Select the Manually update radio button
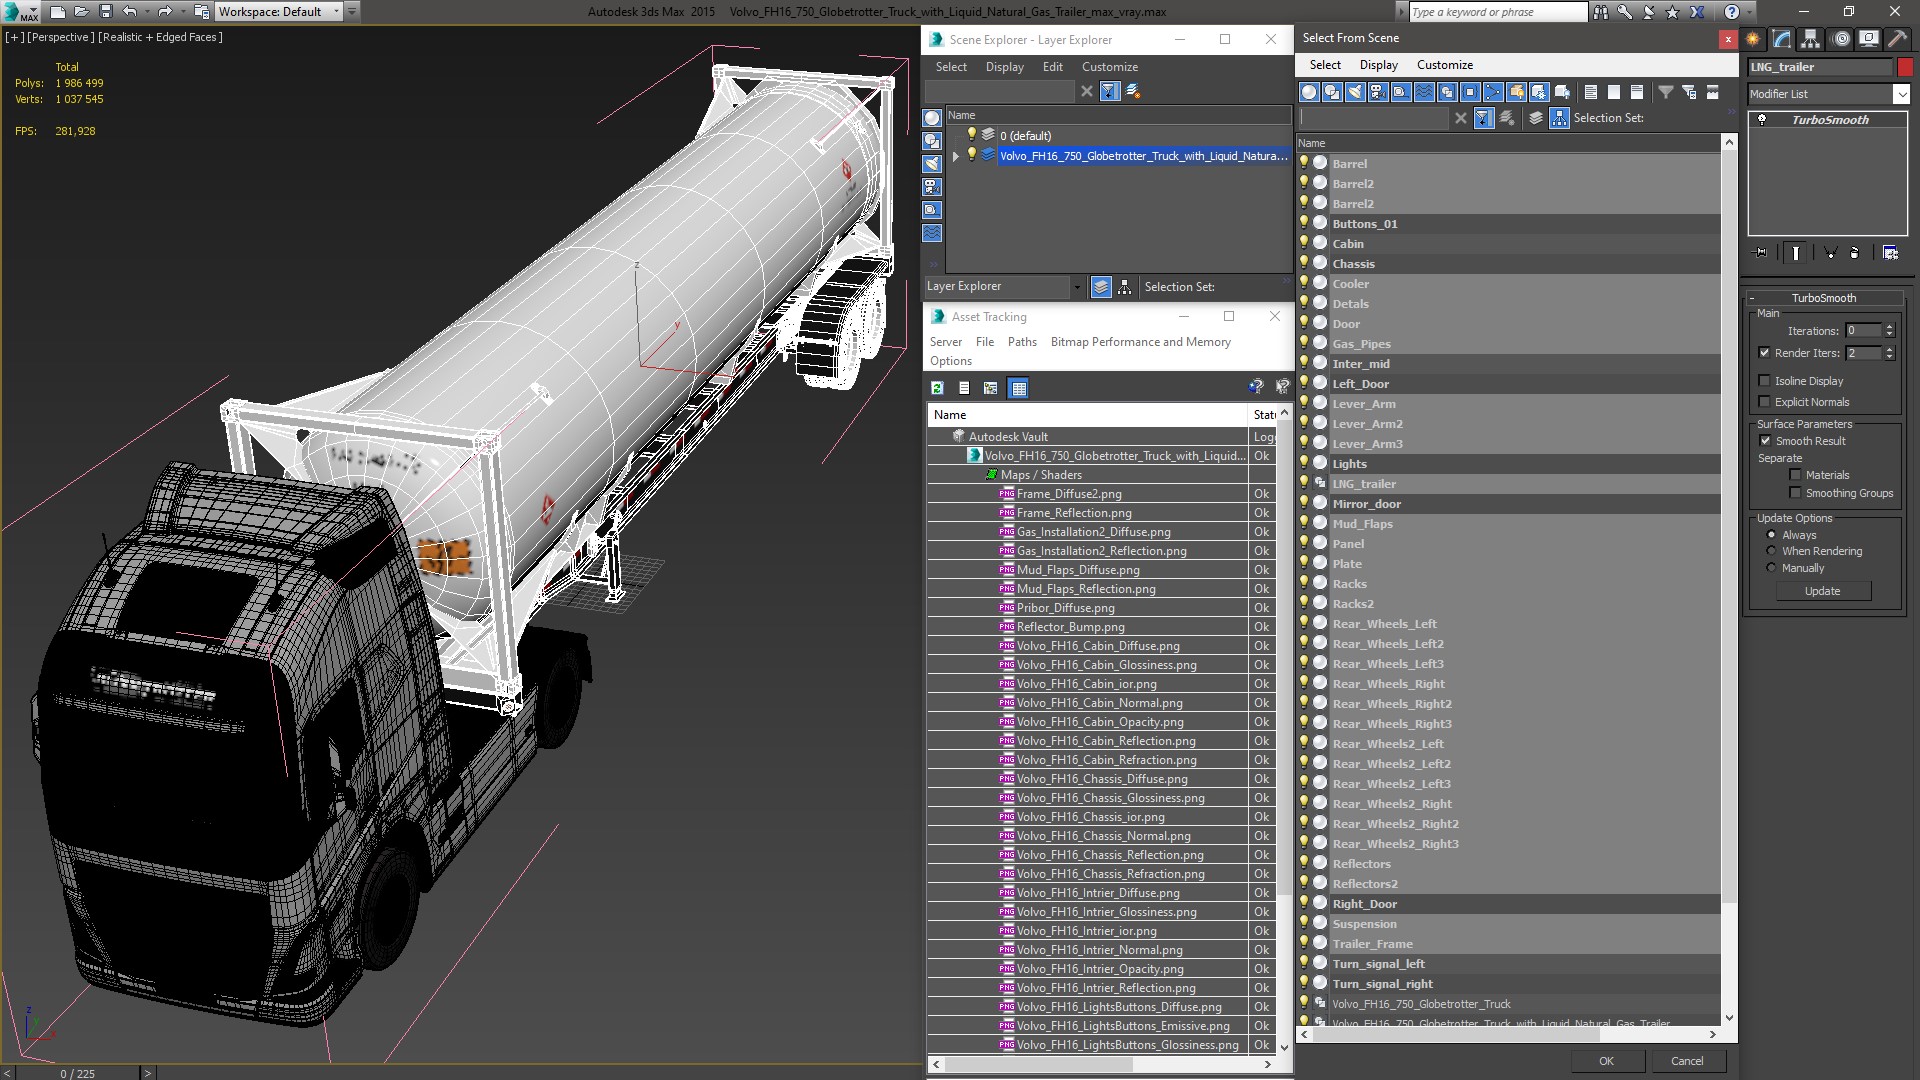Screen dimensions: 1920x1080 coord(1772,568)
